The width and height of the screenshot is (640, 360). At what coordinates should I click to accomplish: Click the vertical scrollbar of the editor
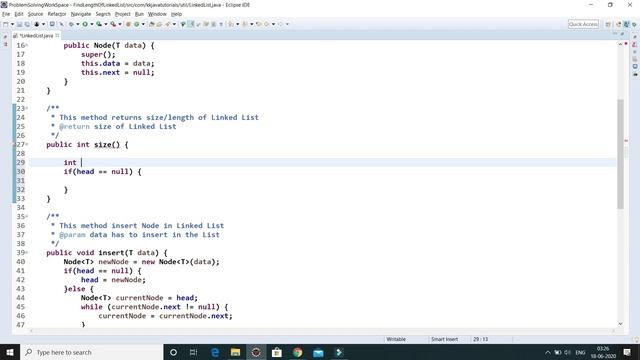point(620,154)
